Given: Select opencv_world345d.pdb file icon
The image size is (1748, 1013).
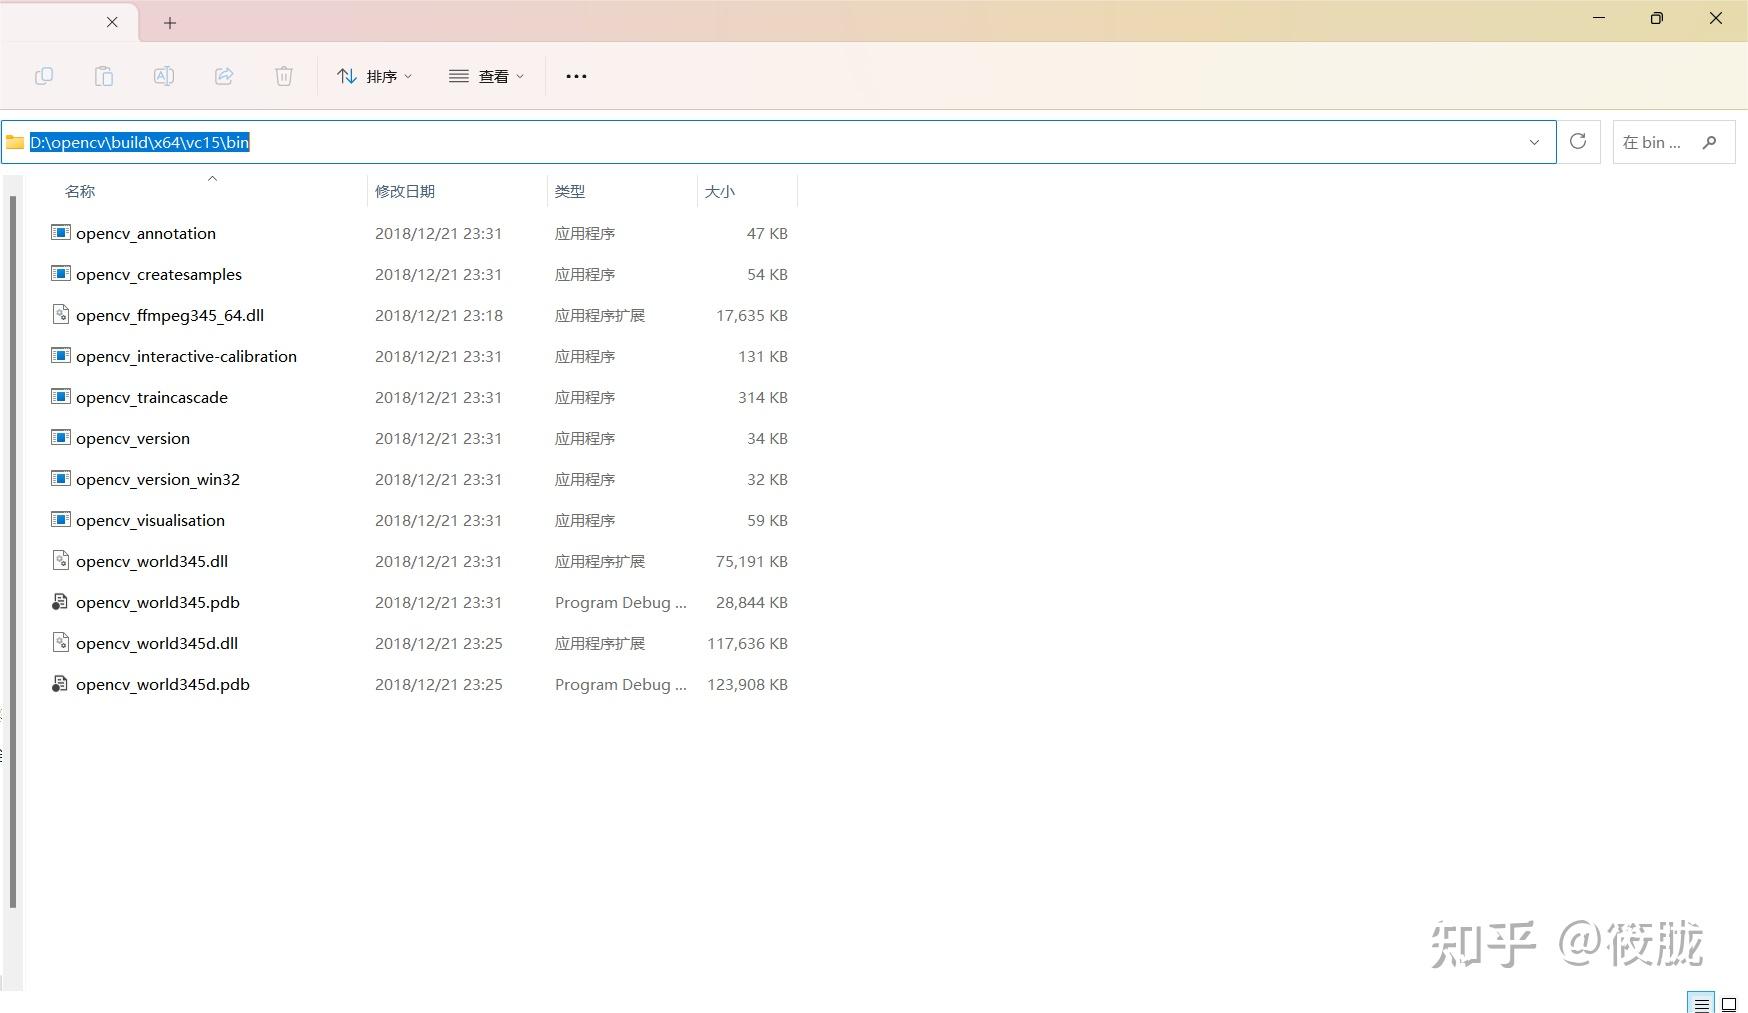Looking at the screenshot, I should 61,683.
